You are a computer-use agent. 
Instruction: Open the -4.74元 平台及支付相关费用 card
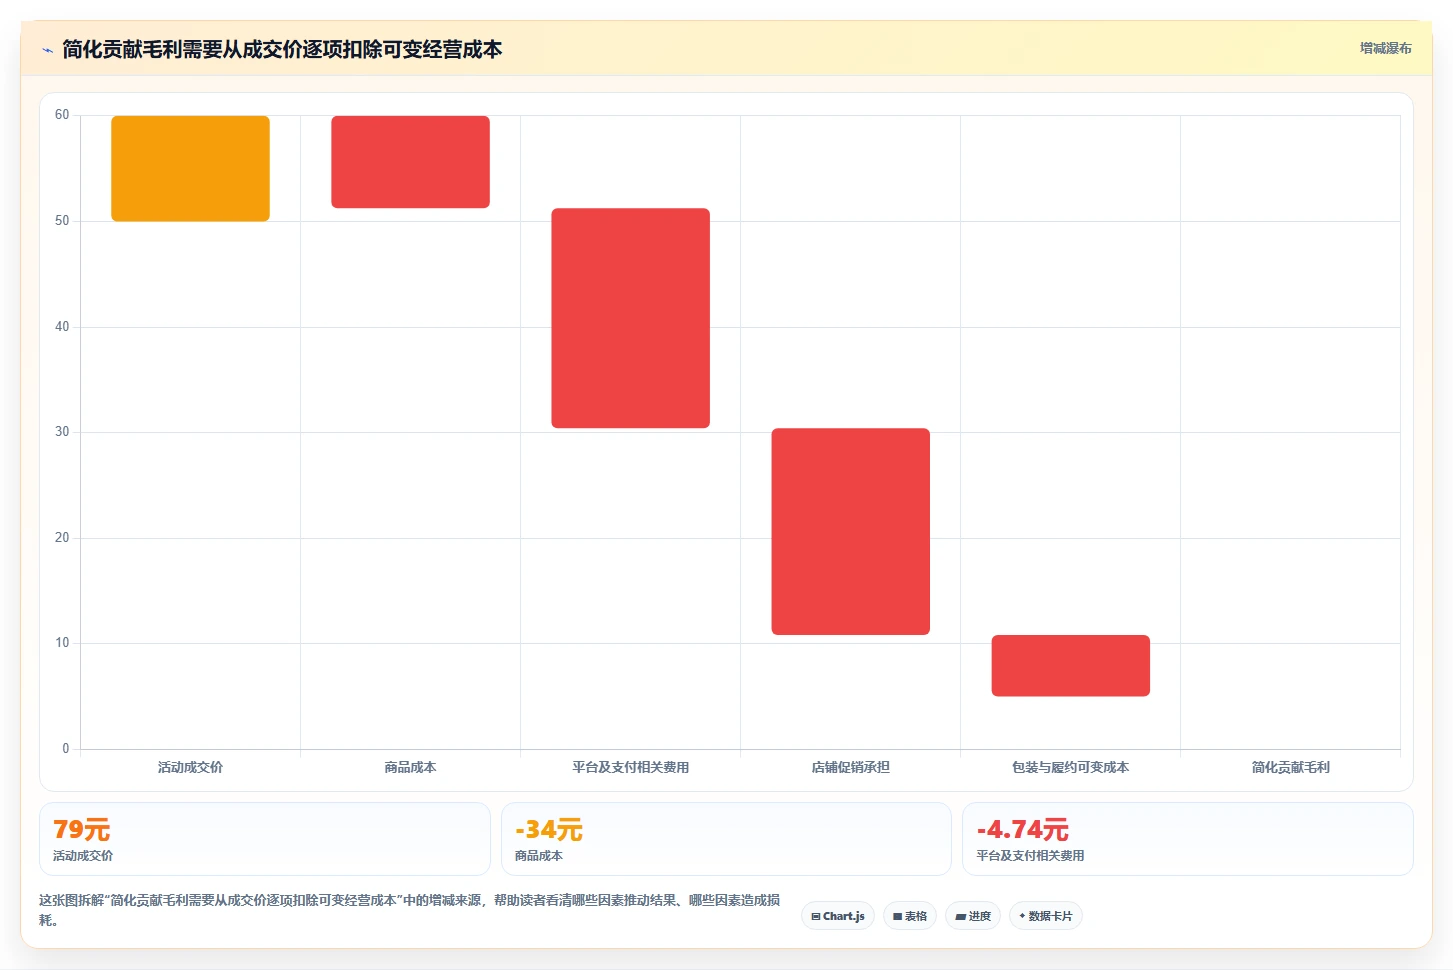point(1187,839)
